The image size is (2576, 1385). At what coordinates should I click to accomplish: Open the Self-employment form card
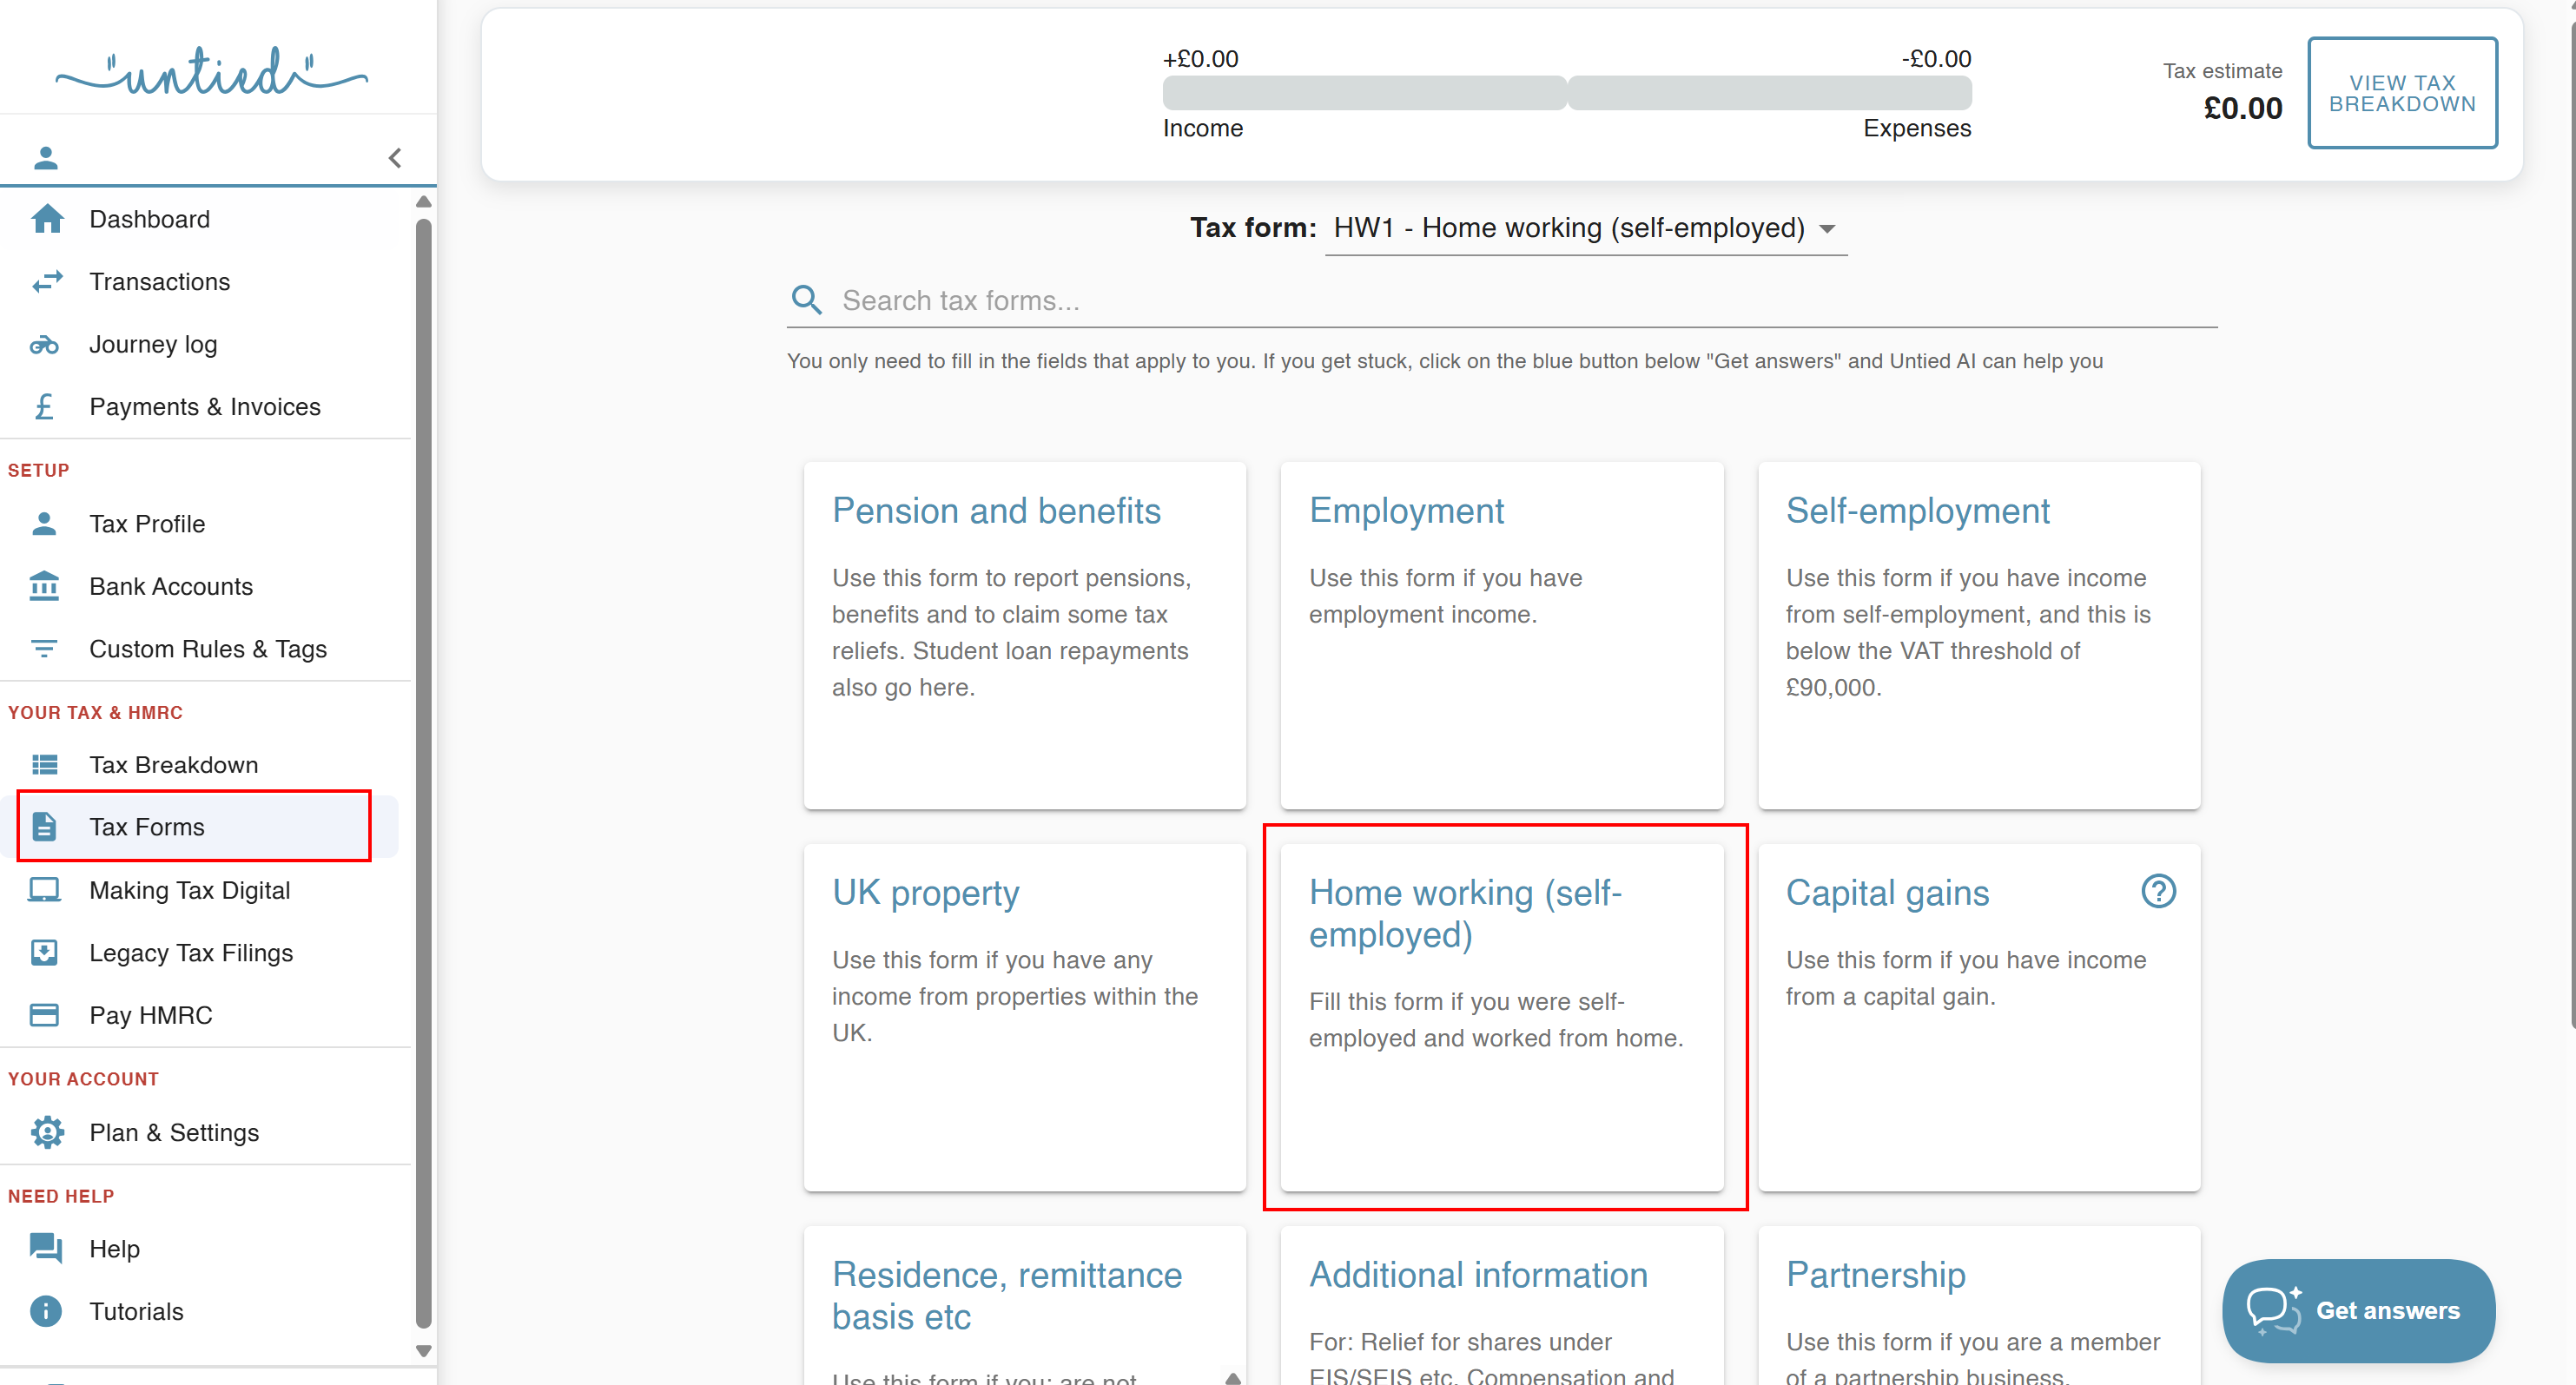point(1978,635)
